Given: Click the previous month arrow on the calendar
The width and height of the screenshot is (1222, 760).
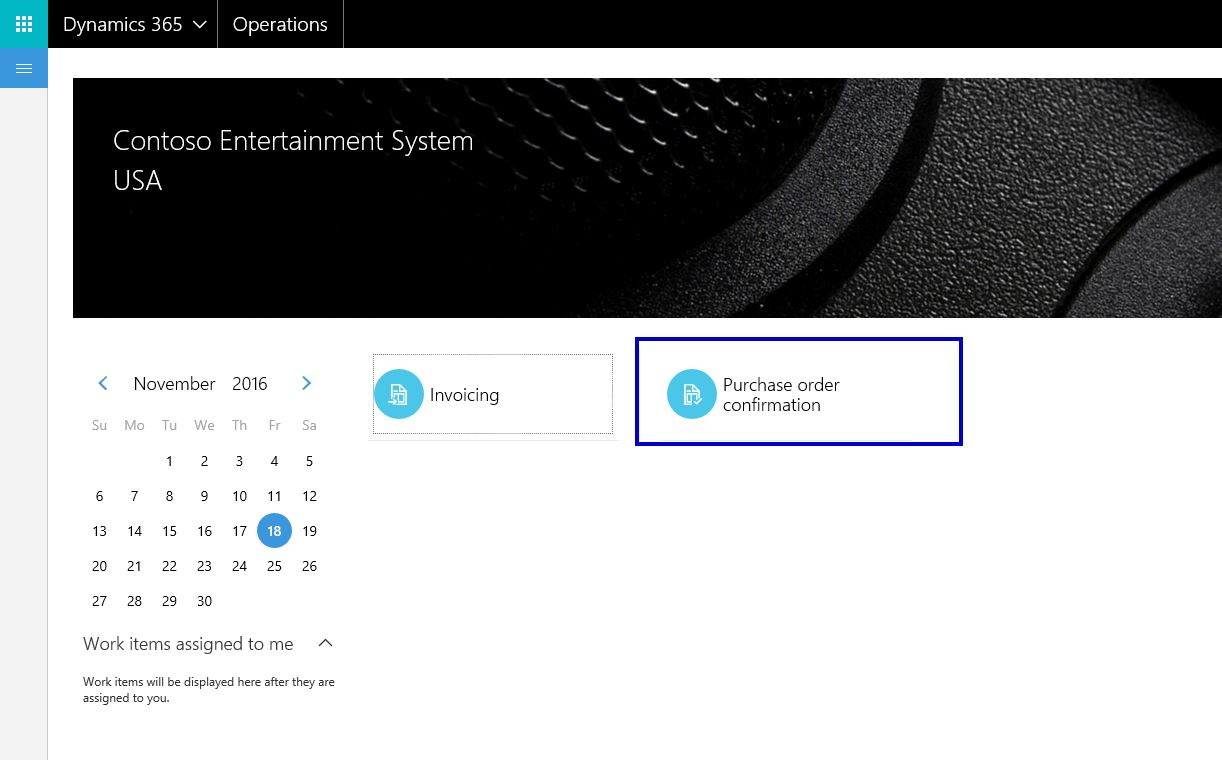Looking at the screenshot, I should click(103, 383).
